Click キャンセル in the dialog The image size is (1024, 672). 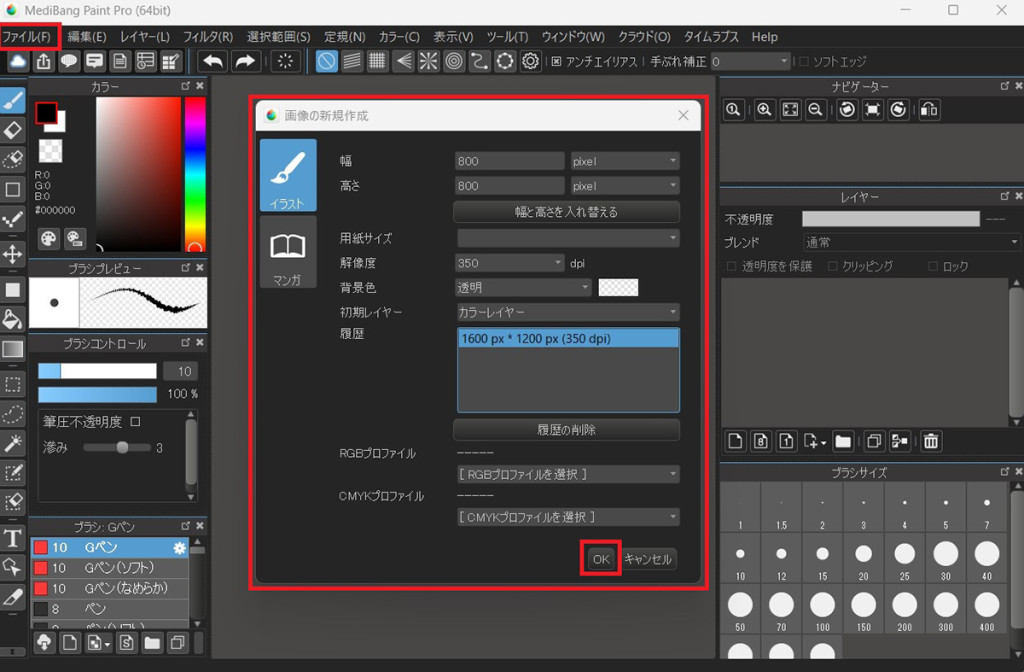coord(648,559)
